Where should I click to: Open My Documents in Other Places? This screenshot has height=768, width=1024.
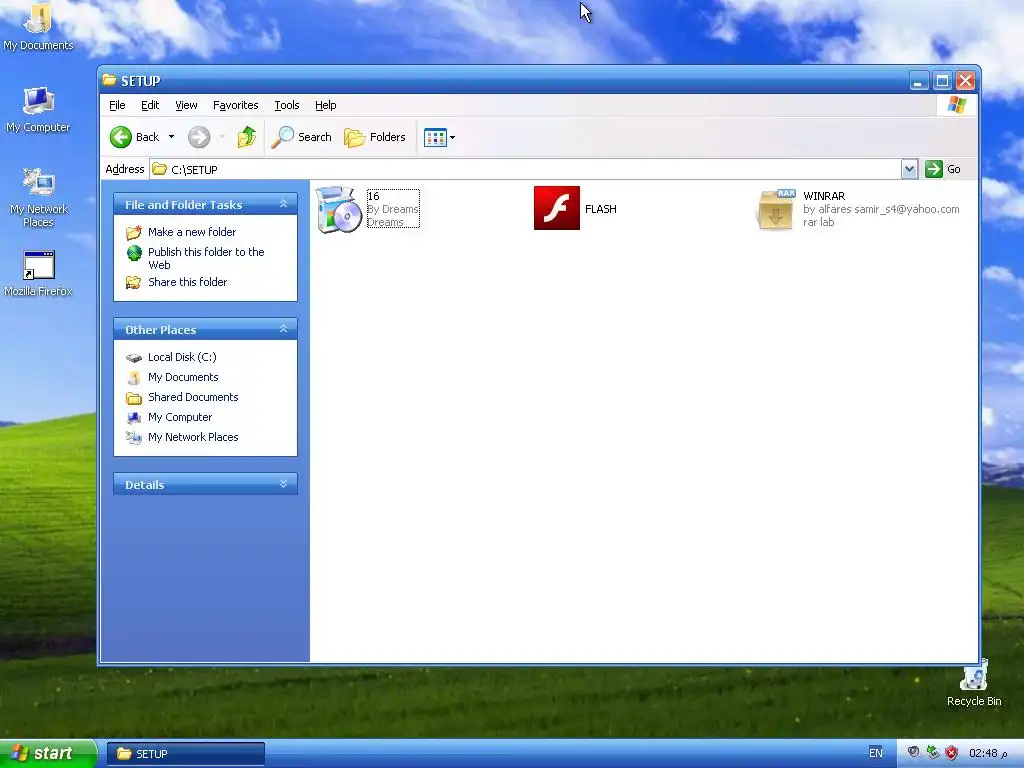tap(183, 377)
